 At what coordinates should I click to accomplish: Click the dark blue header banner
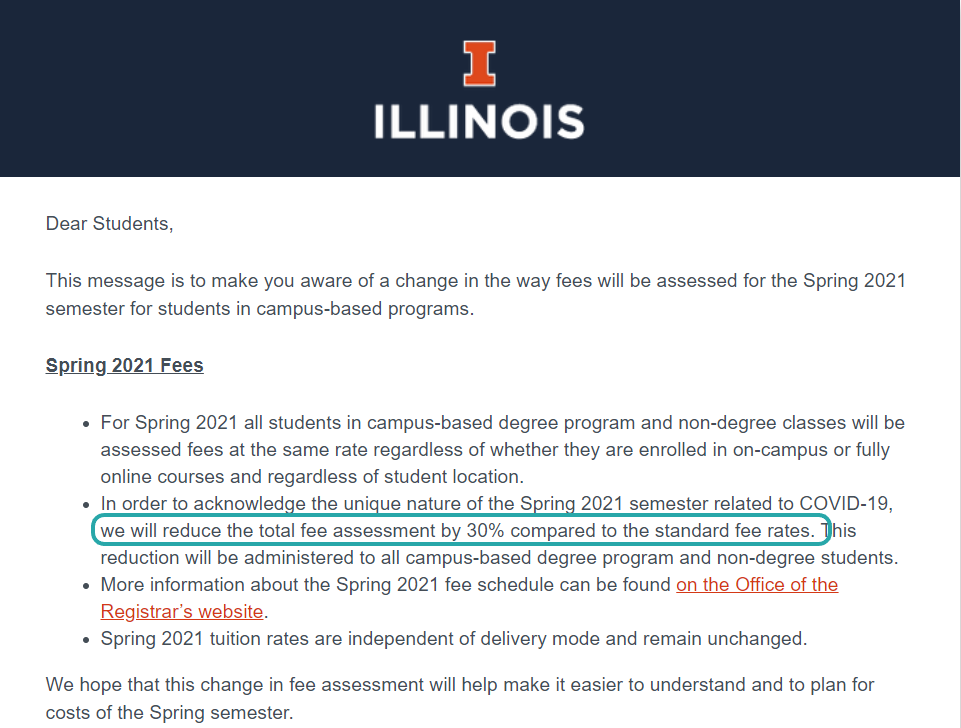479,88
